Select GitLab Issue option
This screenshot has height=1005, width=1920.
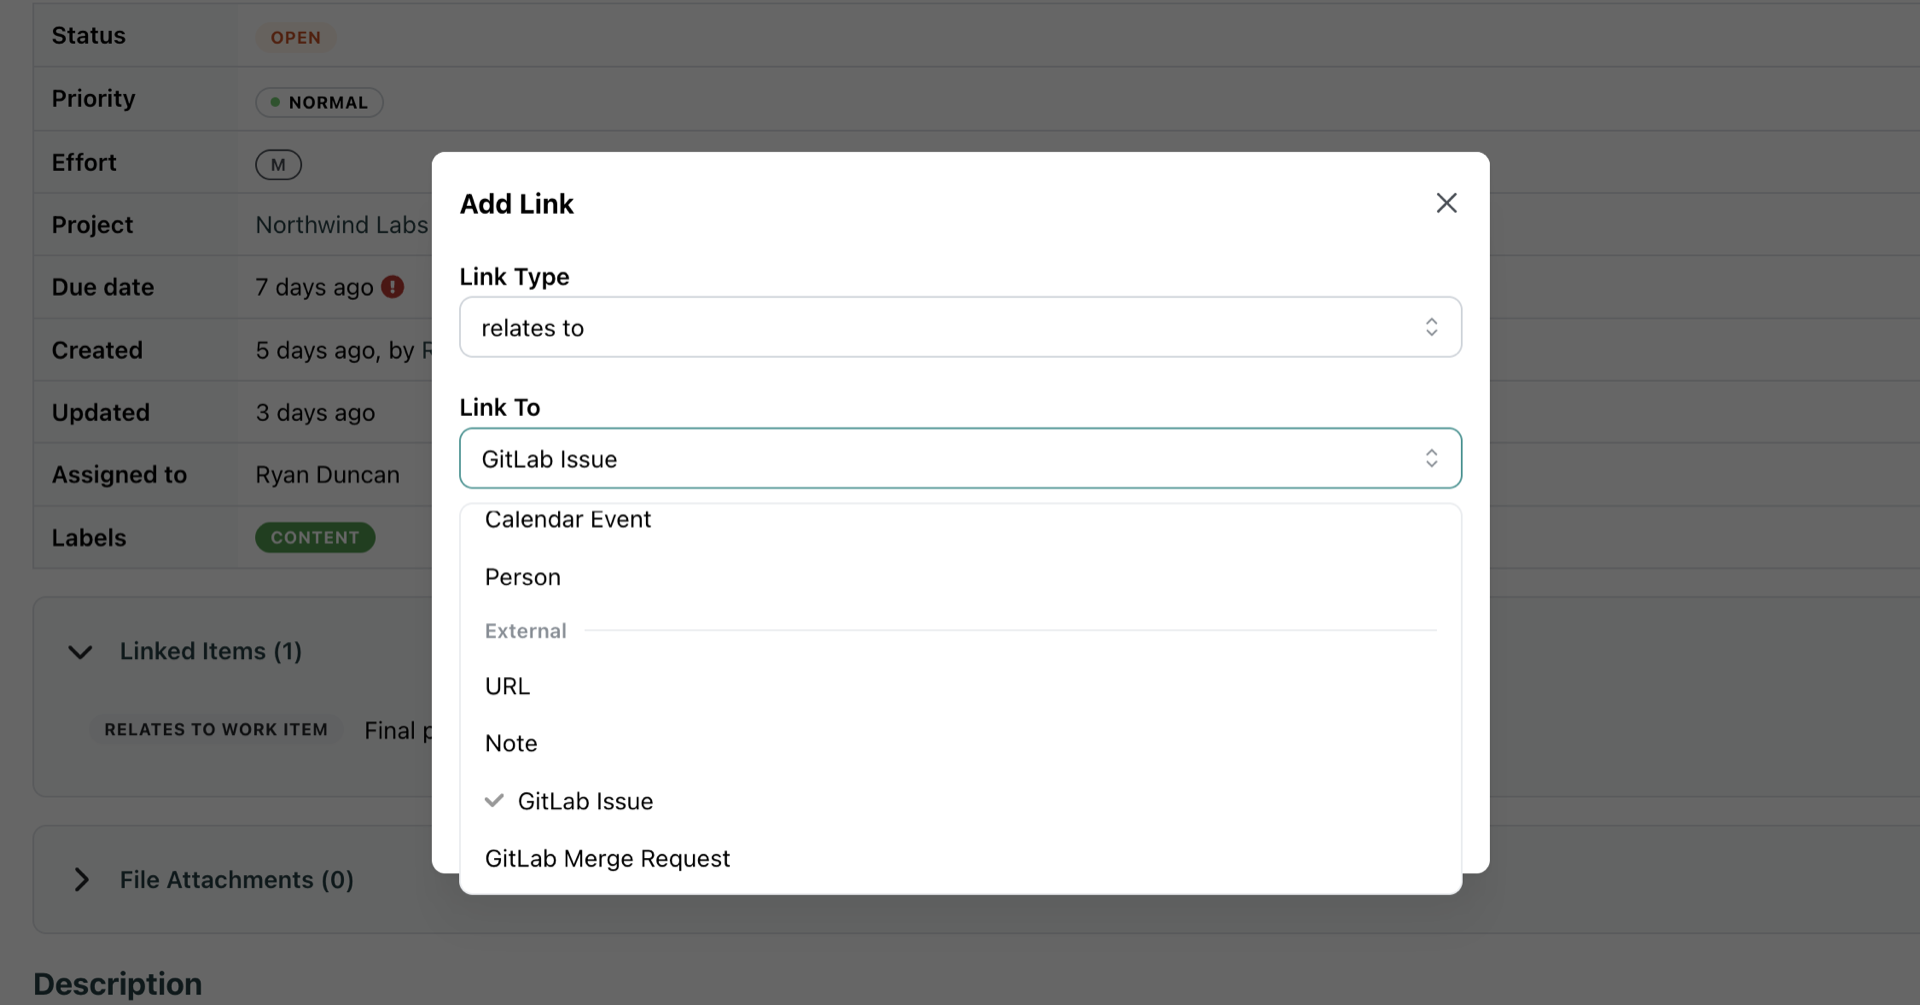coord(960,801)
